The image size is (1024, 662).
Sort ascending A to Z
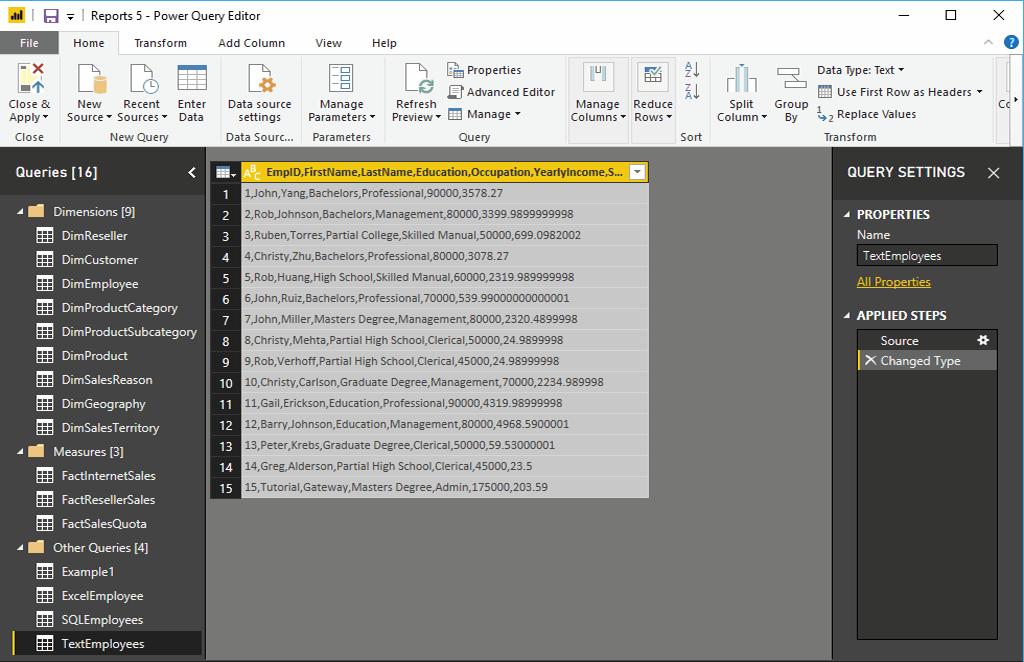(x=692, y=69)
